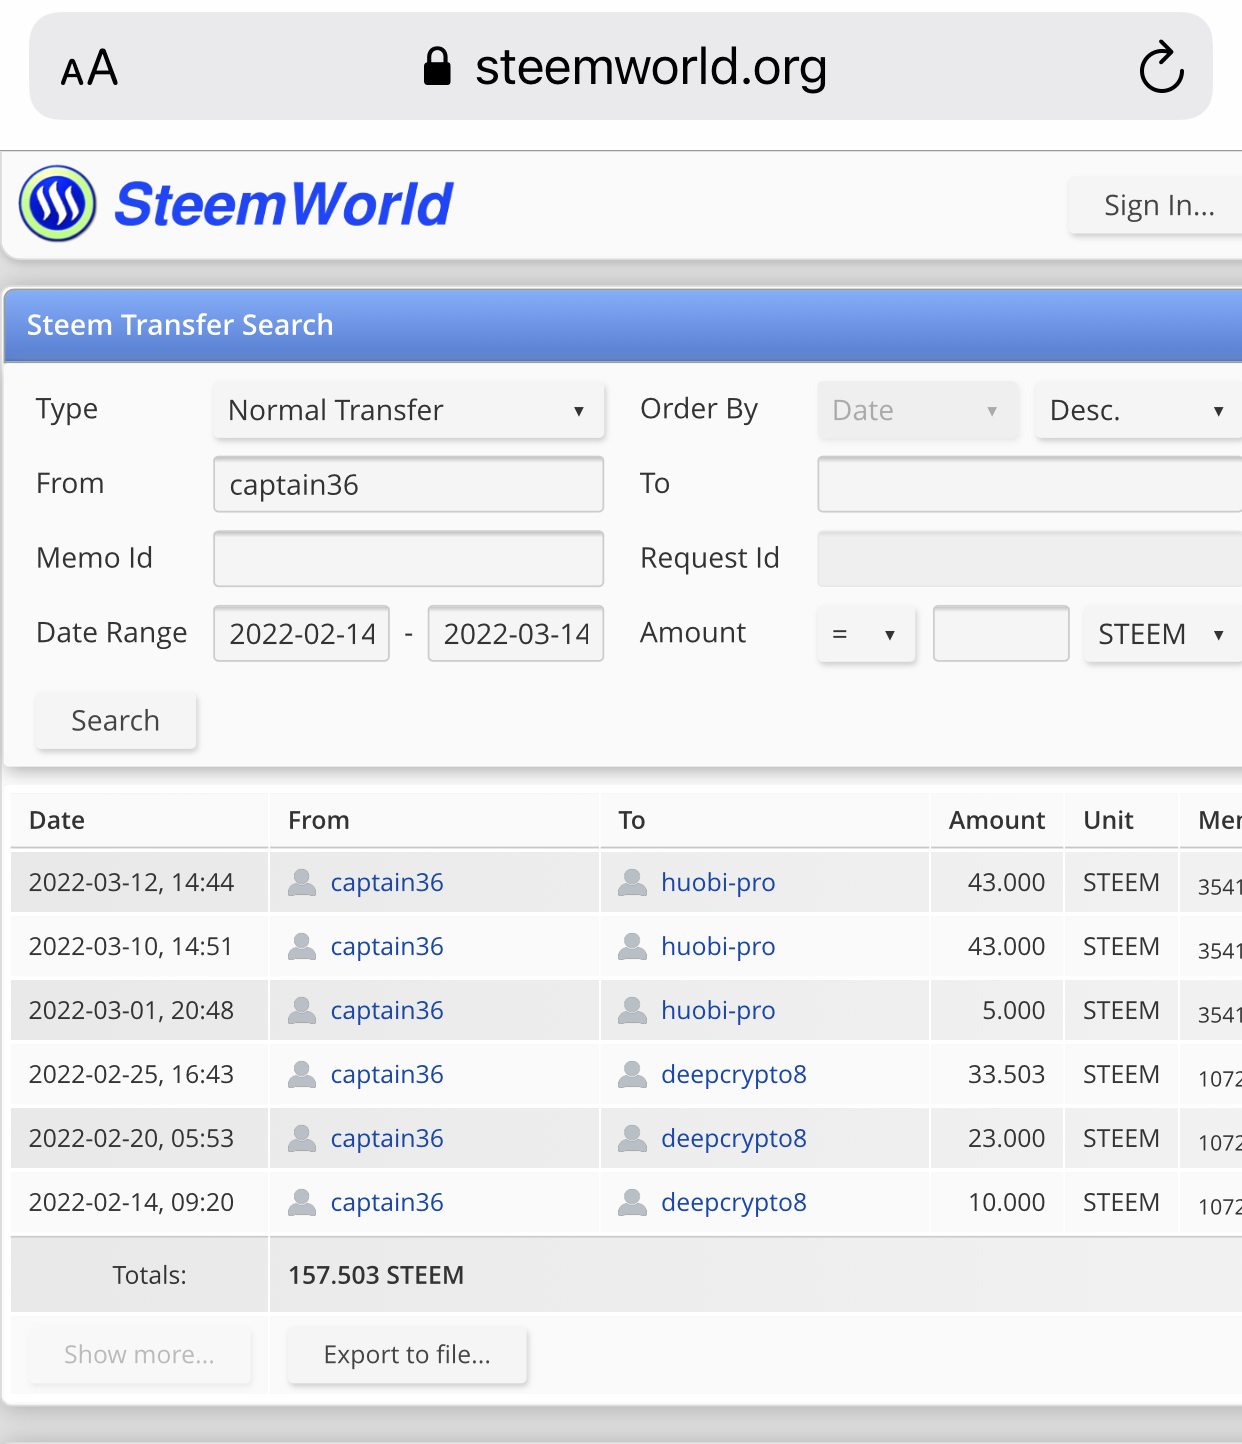Open the Normal Transfer type dropdown
1242x1444 pixels.
(409, 410)
